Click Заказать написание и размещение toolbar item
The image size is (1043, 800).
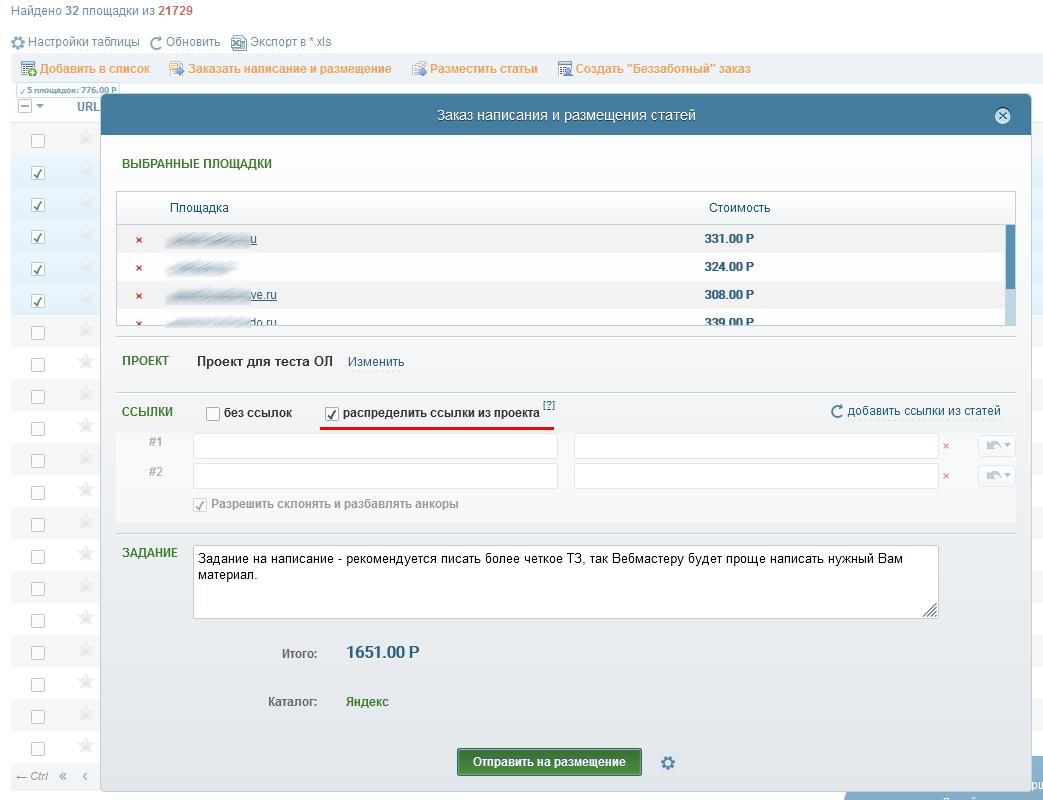(280, 68)
